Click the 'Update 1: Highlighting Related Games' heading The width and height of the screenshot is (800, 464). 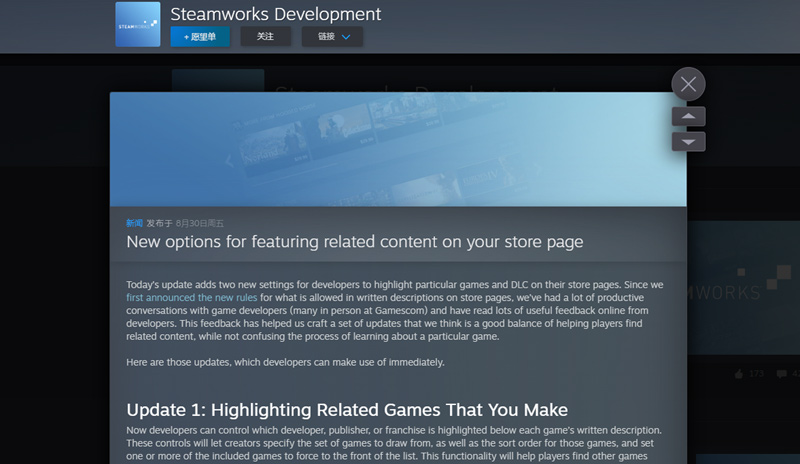[347, 410]
